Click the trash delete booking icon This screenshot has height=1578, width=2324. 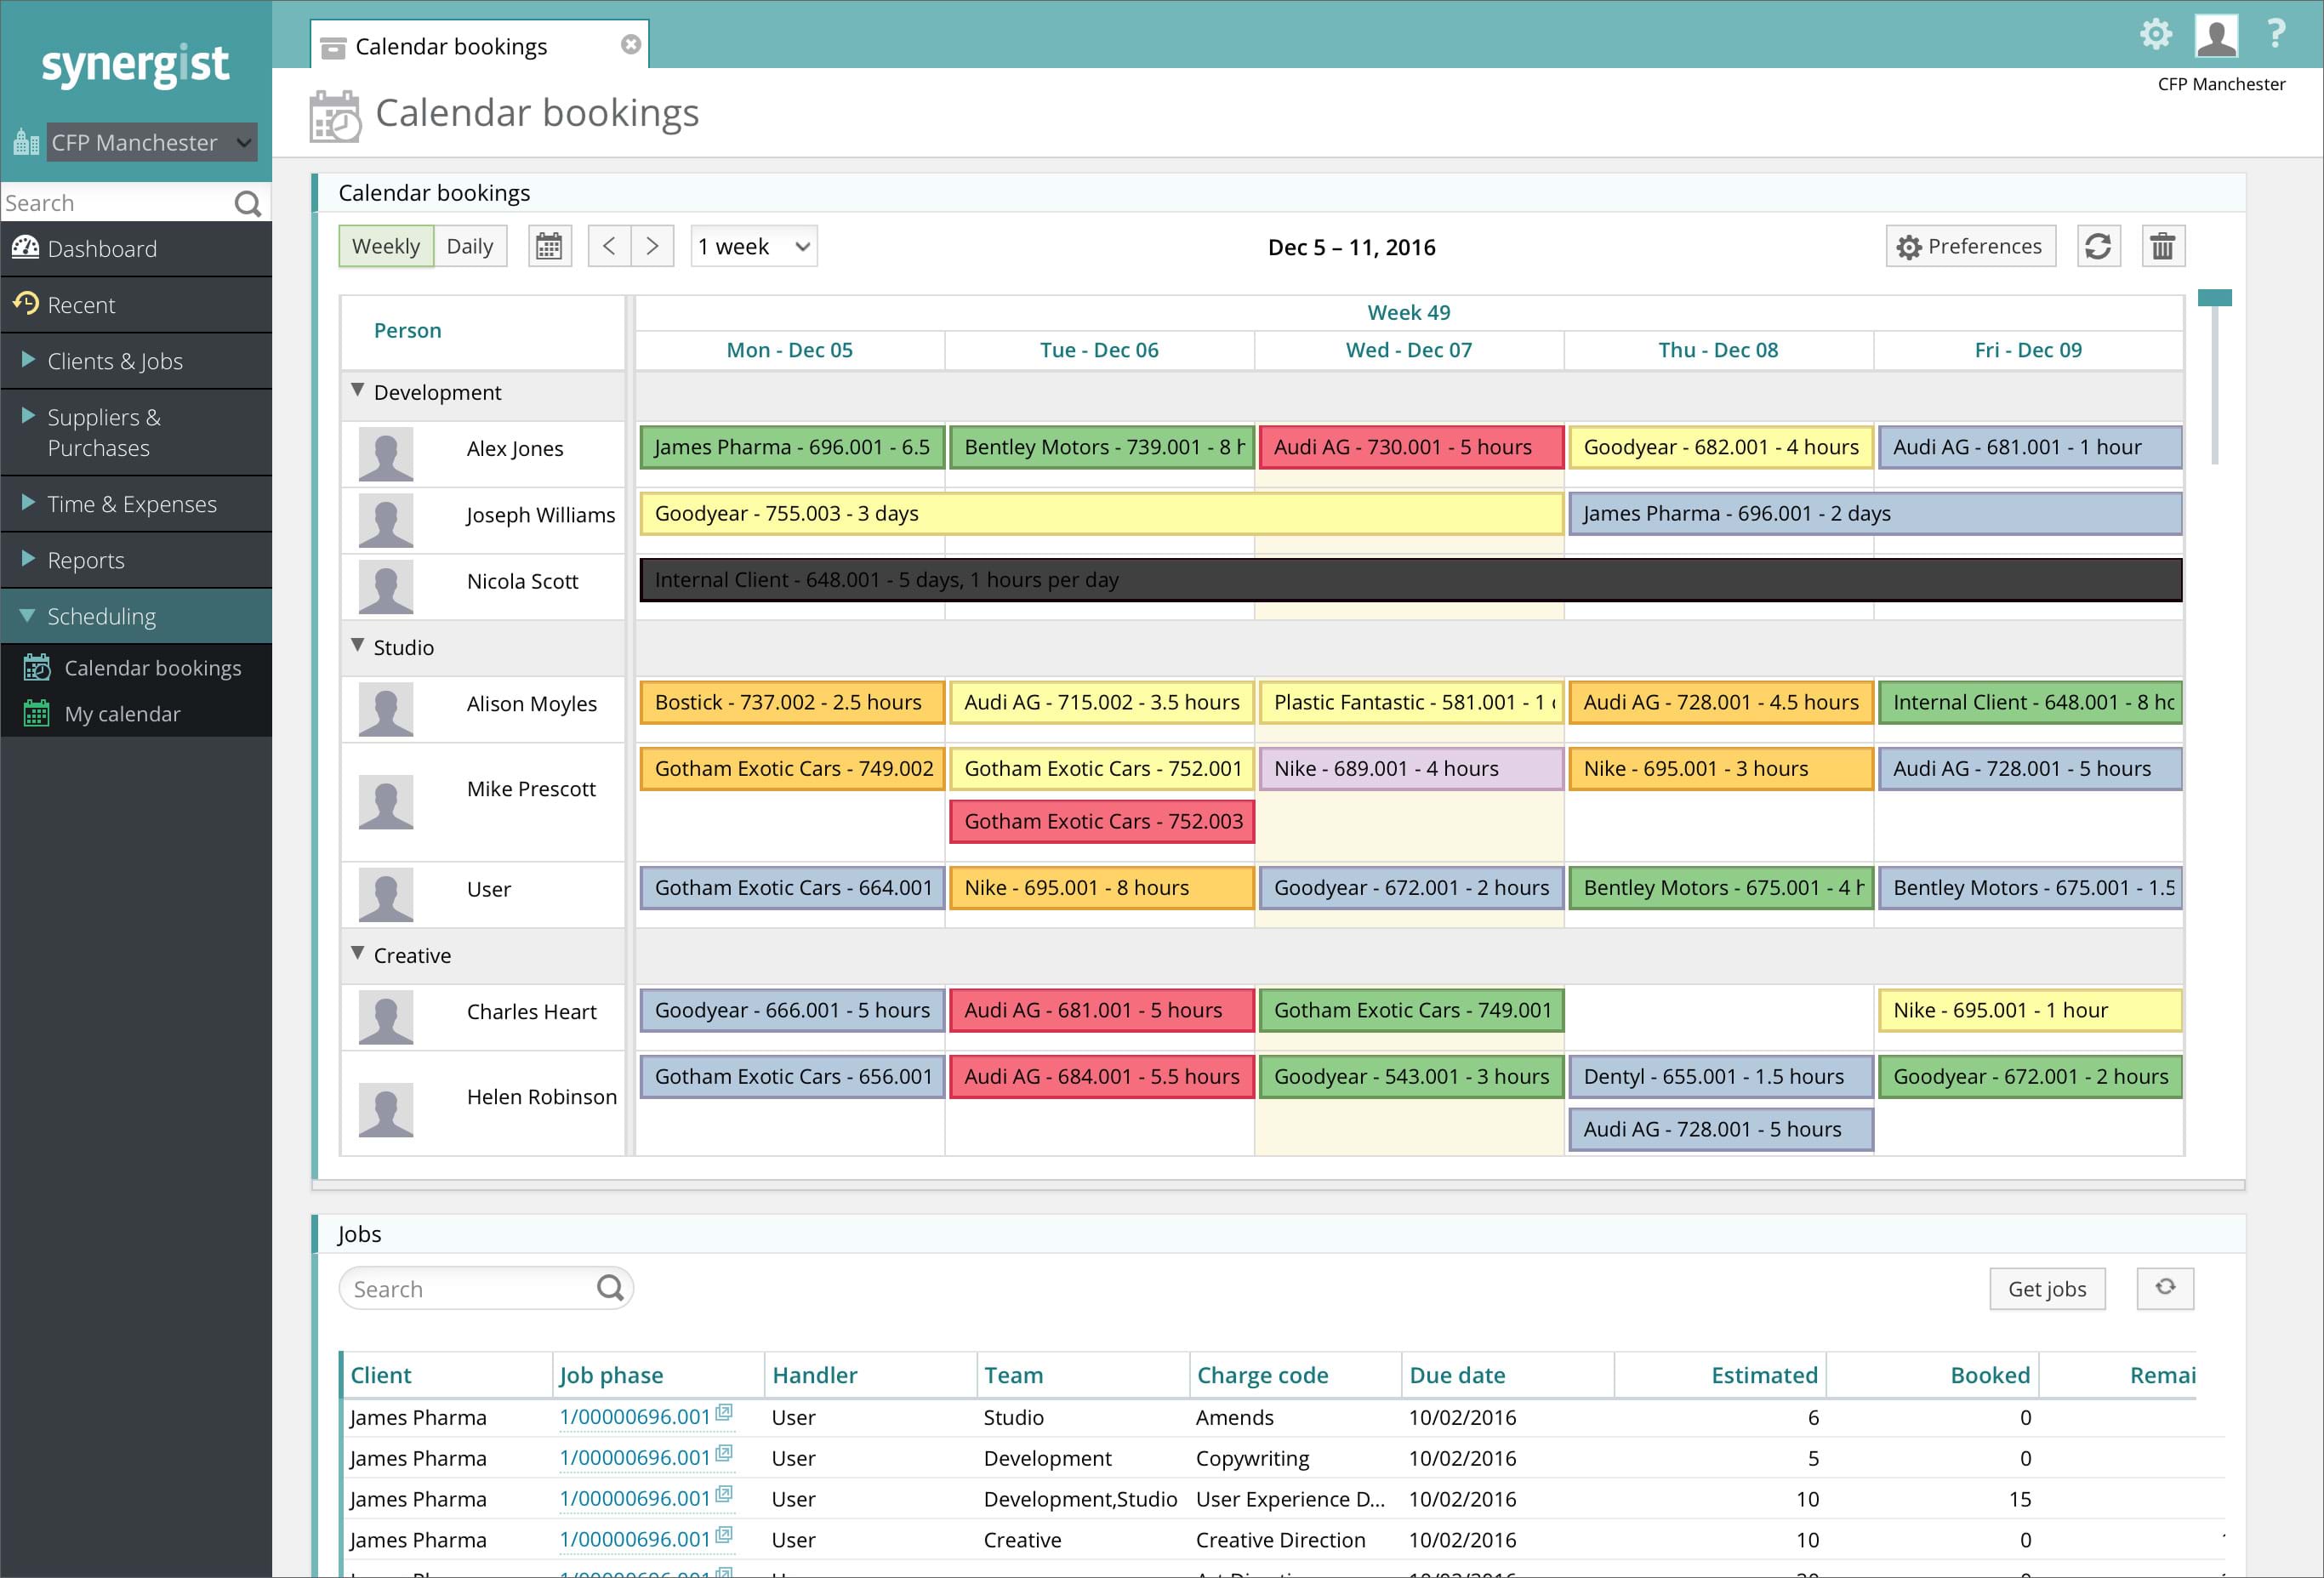pos(2162,246)
